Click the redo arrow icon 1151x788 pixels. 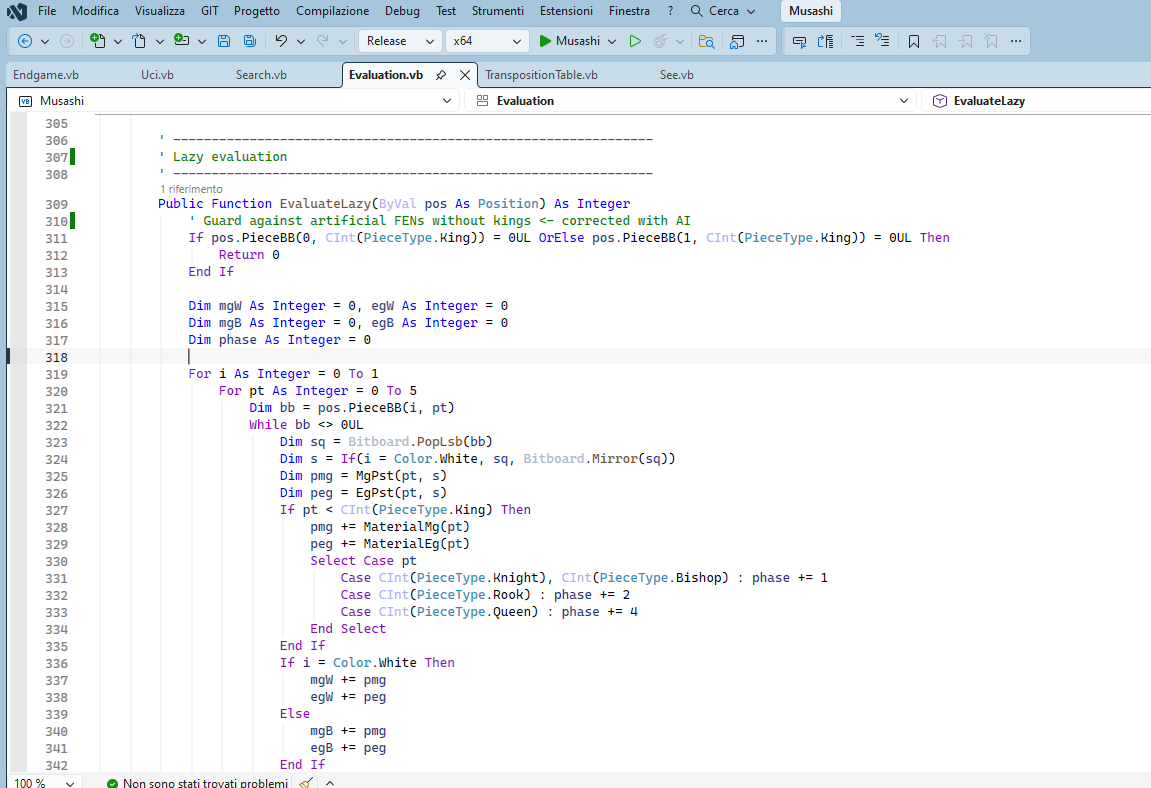[x=322, y=41]
